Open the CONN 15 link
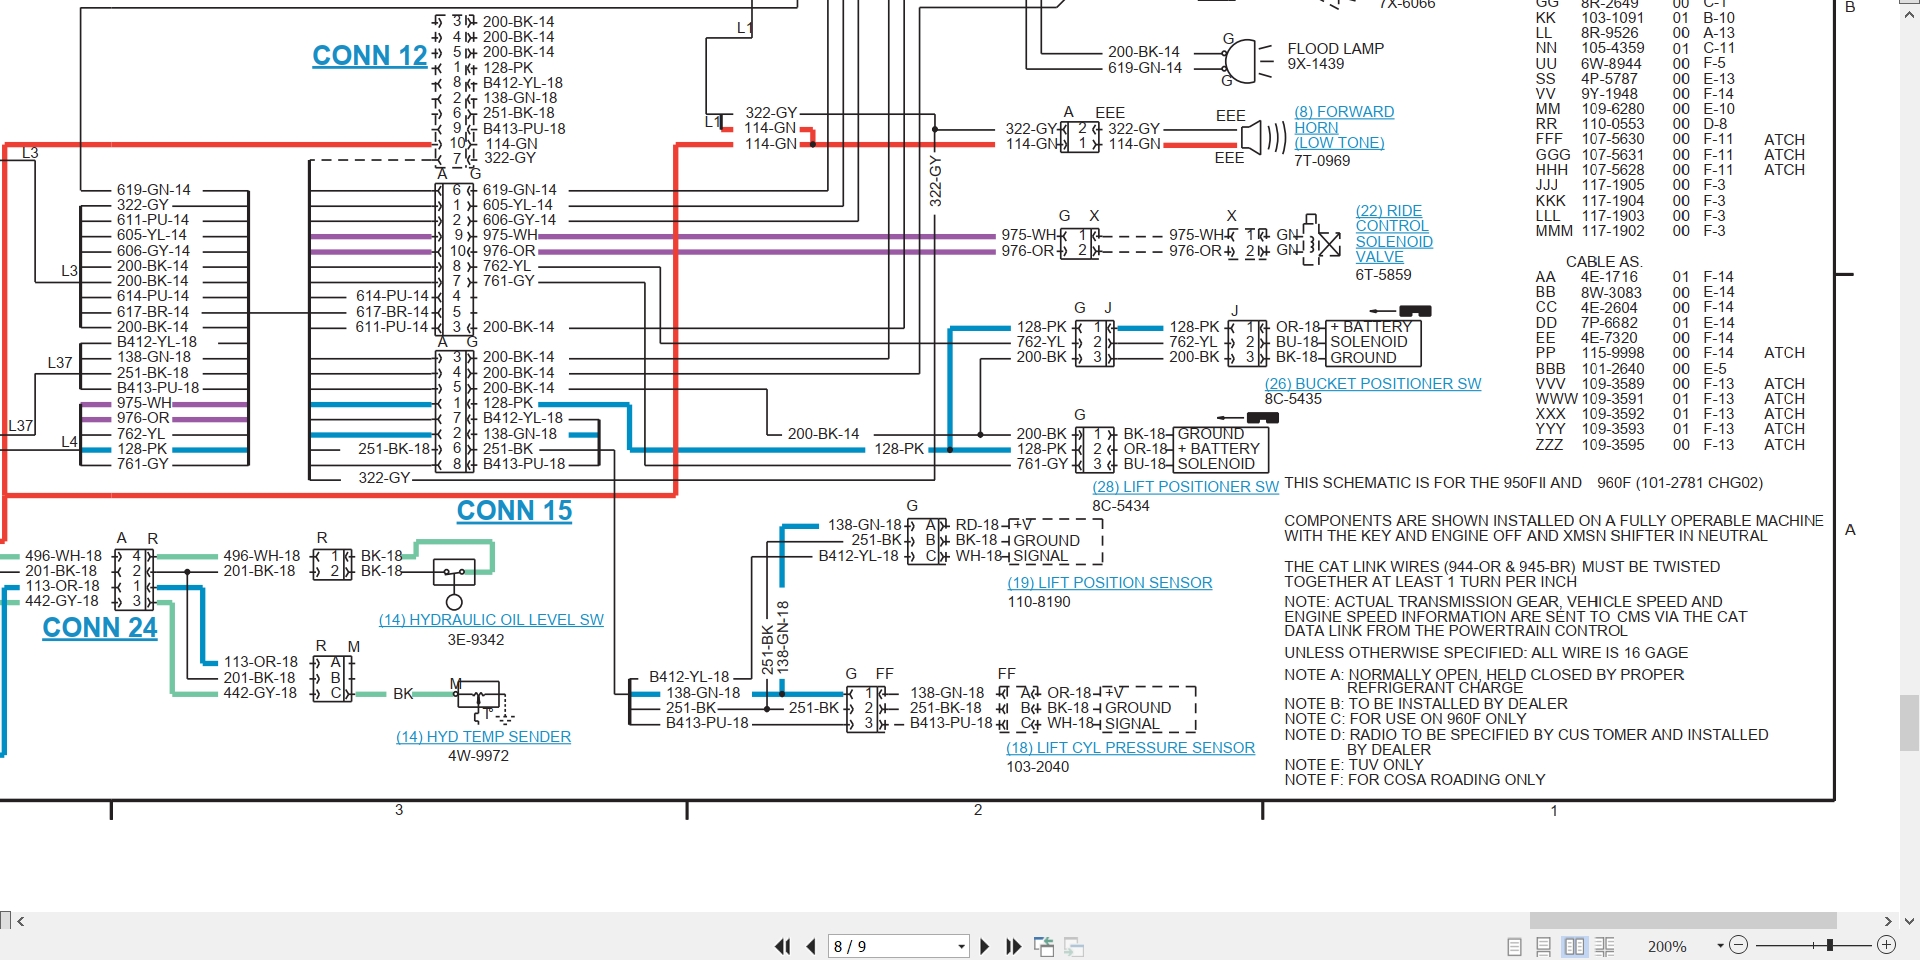This screenshot has width=1920, height=960. click(515, 511)
